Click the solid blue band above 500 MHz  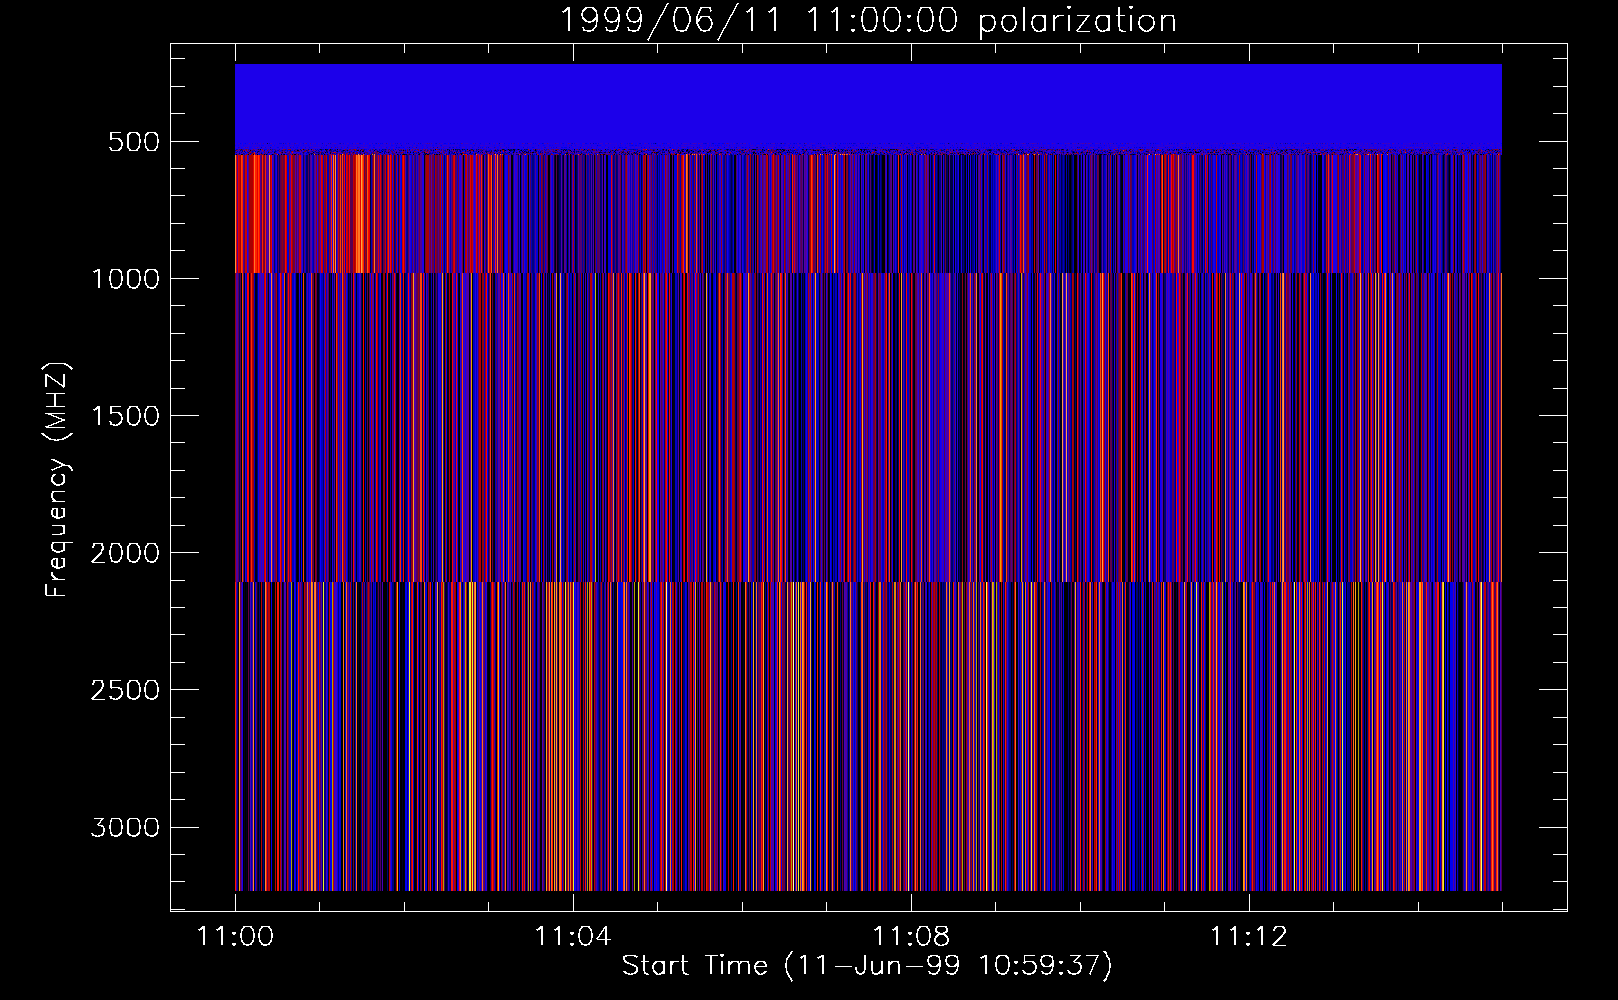pos(868,107)
